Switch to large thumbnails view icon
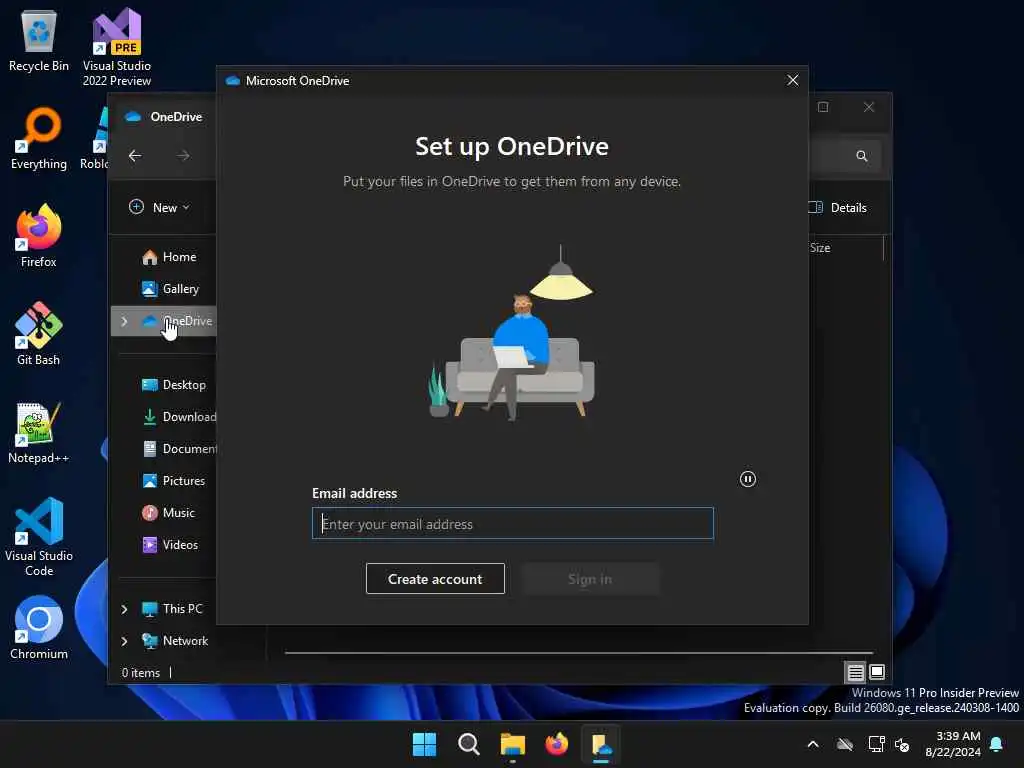The width and height of the screenshot is (1024, 768). click(x=877, y=672)
